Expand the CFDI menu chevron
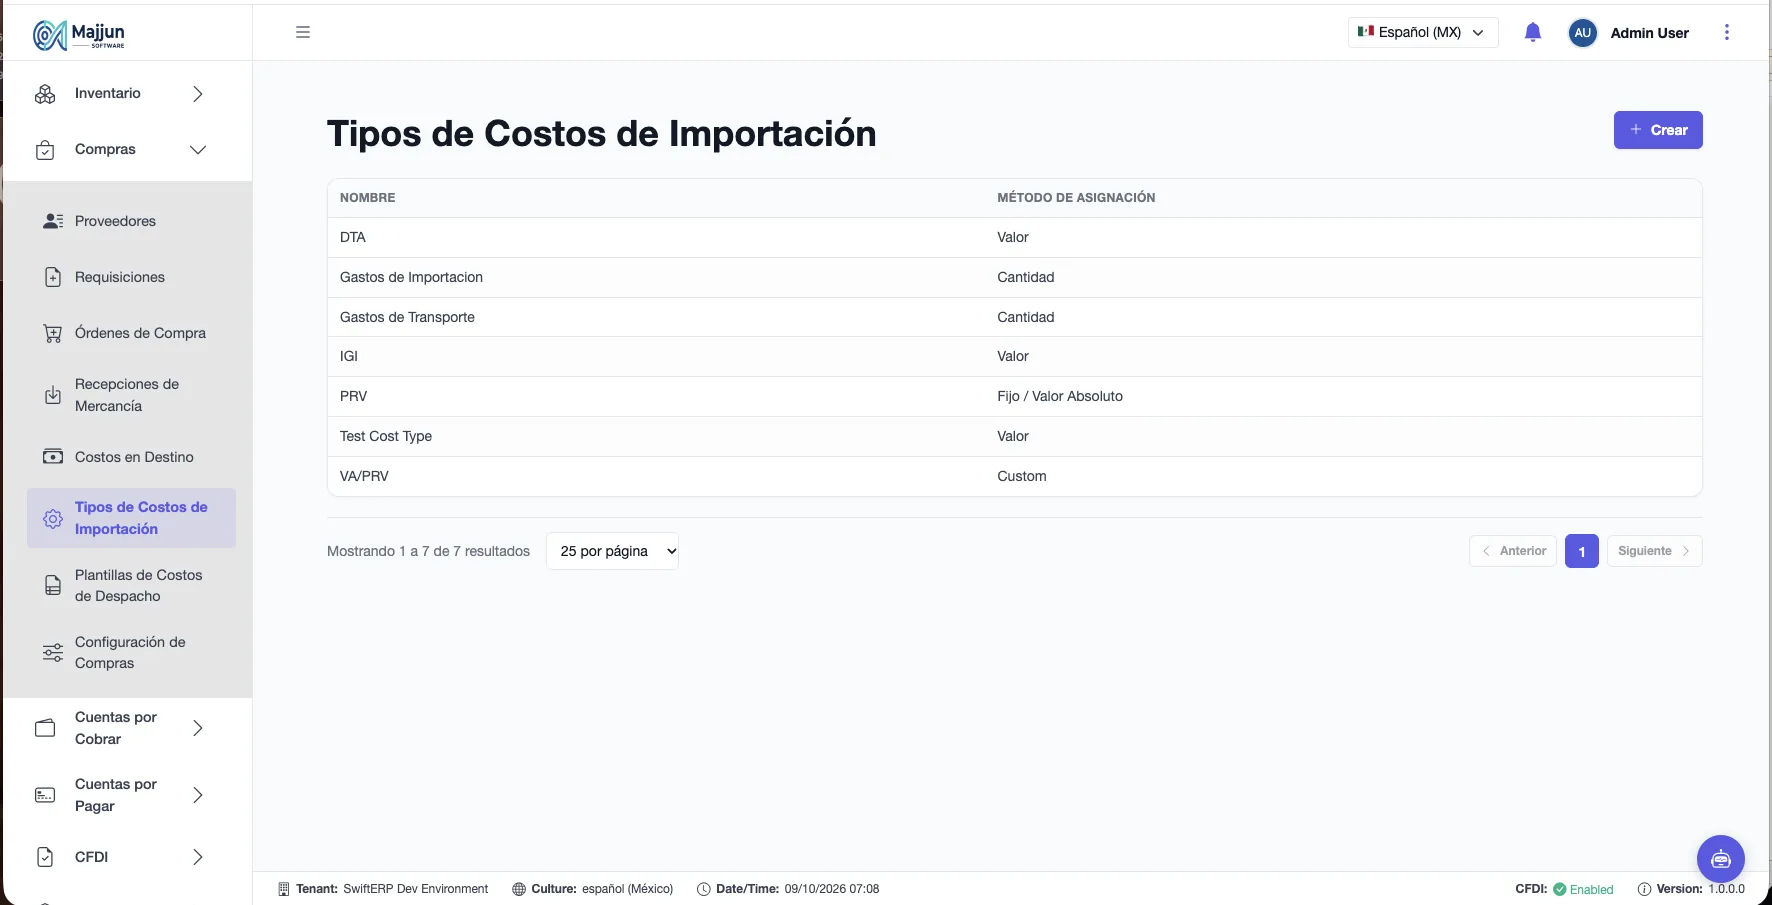The image size is (1772, 905). [x=198, y=857]
